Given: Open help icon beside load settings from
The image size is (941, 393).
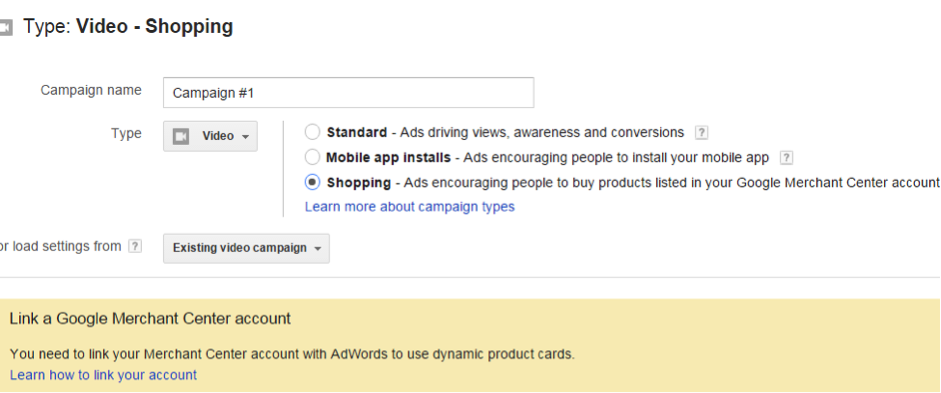Looking at the screenshot, I should point(136,246).
